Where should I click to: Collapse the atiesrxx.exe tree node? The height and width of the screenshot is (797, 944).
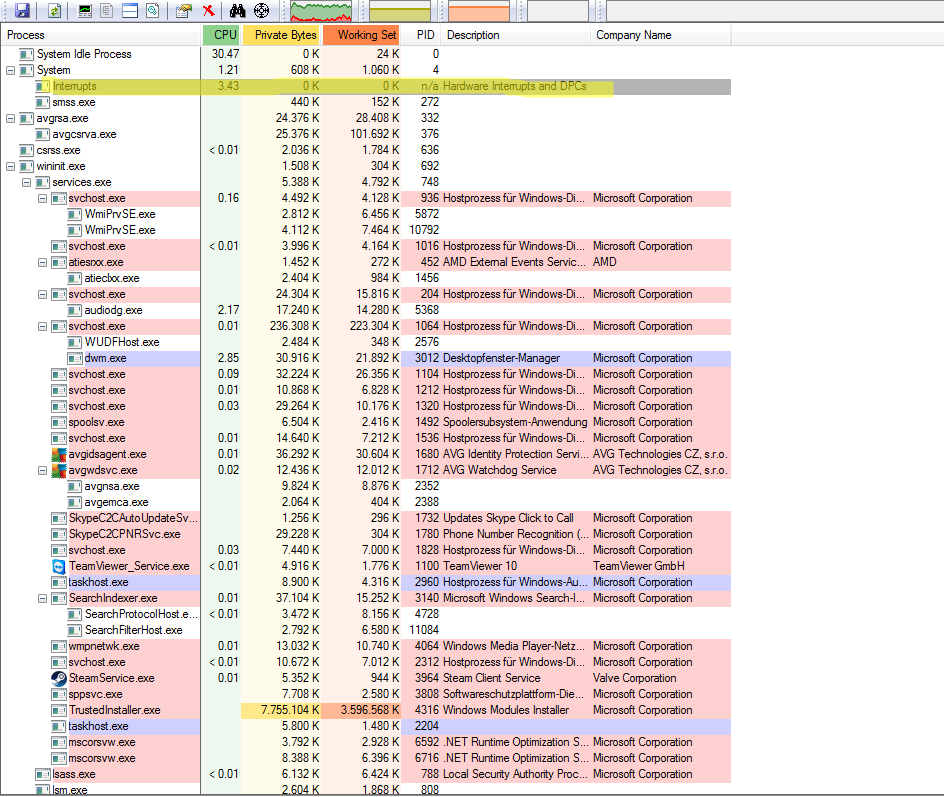point(43,262)
